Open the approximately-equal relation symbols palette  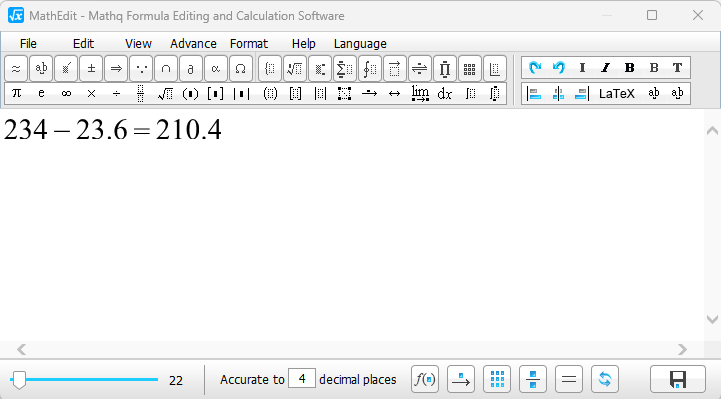[x=16, y=69]
